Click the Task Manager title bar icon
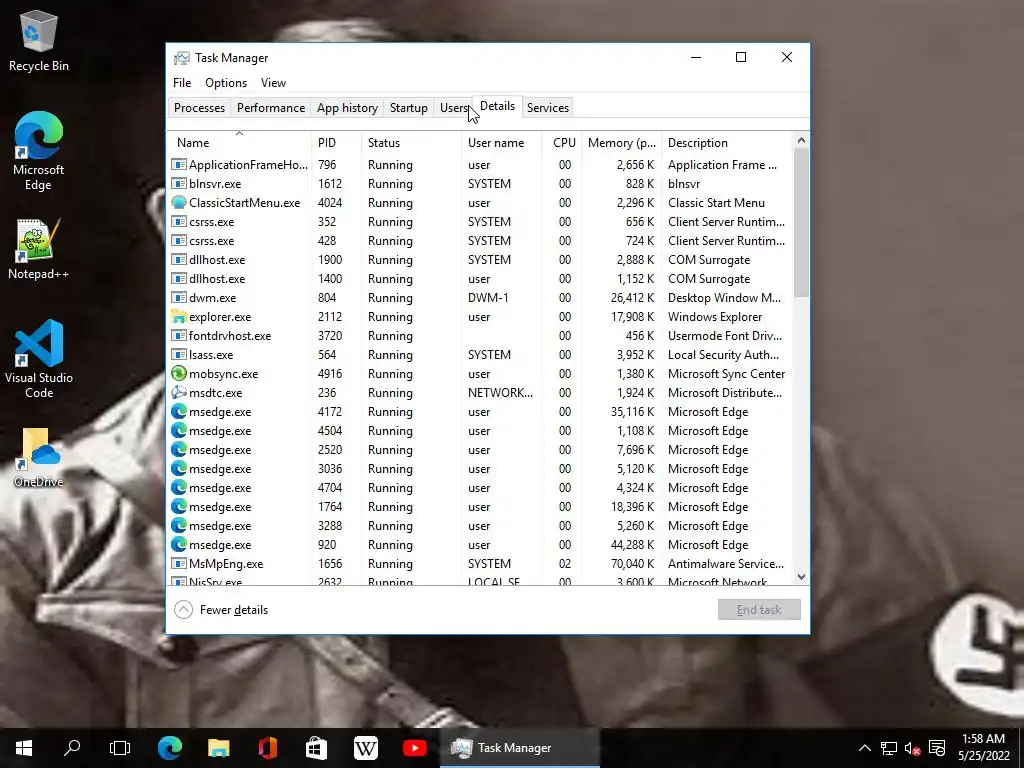The height and width of the screenshot is (768, 1024). click(x=182, y=58)
